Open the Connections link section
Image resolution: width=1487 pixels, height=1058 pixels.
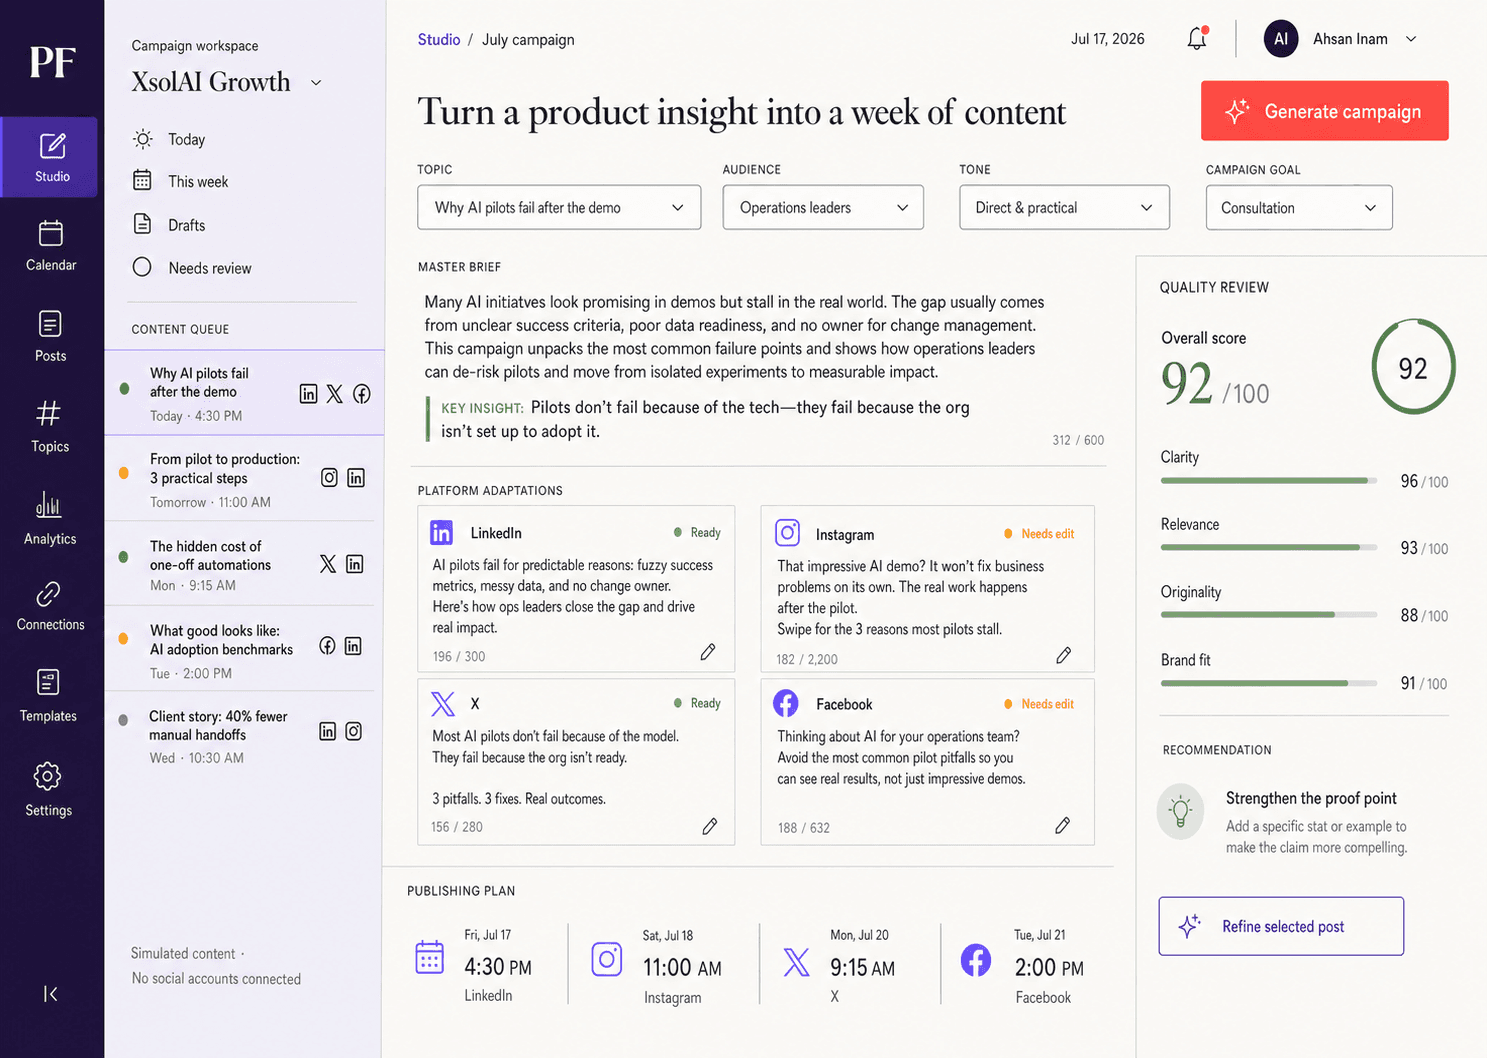click(x=50, y=606)
